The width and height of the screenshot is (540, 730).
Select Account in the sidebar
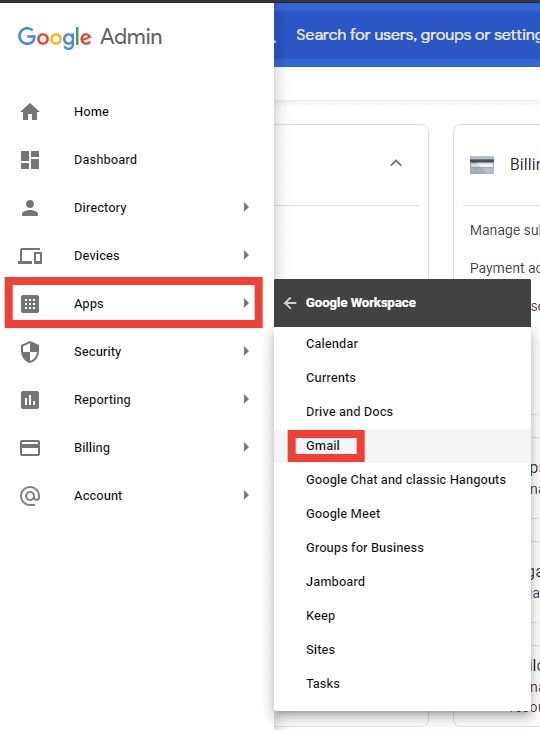[x=98, y=495]
